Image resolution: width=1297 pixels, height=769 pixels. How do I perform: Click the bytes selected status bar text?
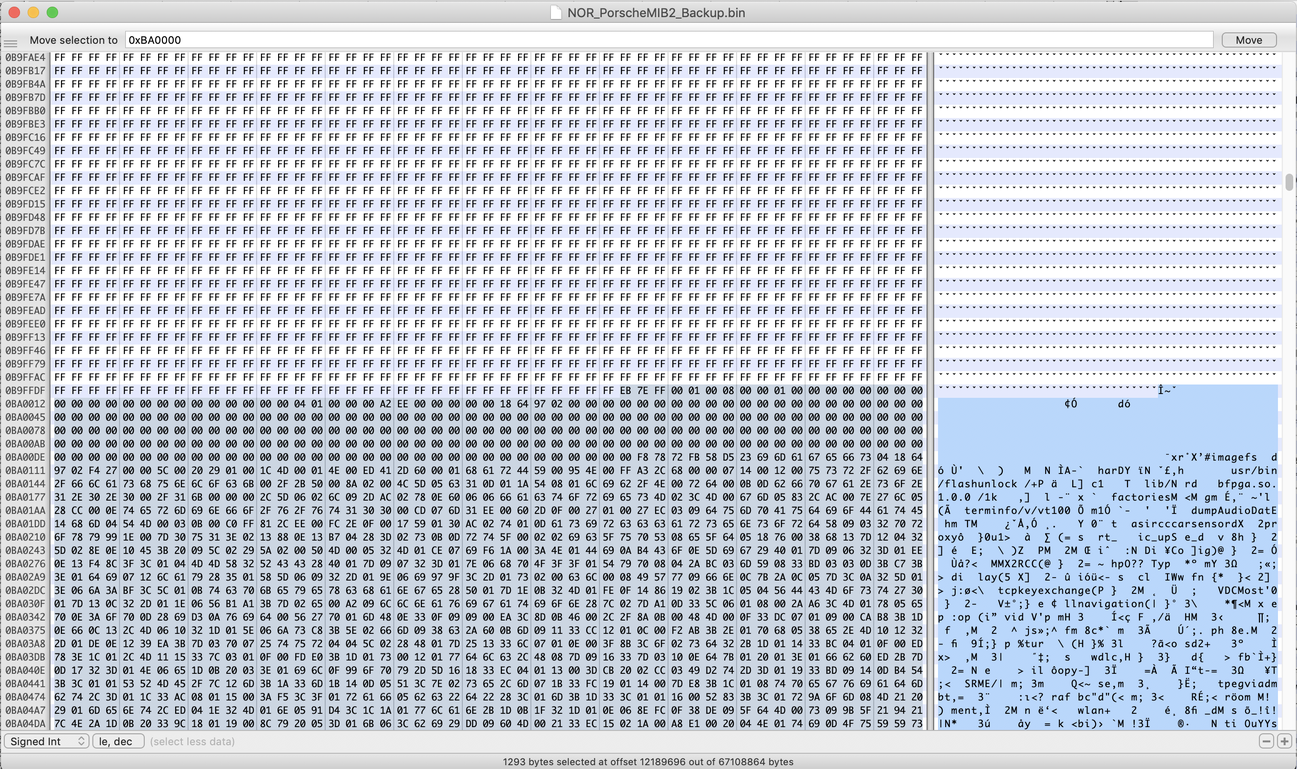coord(648,762)
